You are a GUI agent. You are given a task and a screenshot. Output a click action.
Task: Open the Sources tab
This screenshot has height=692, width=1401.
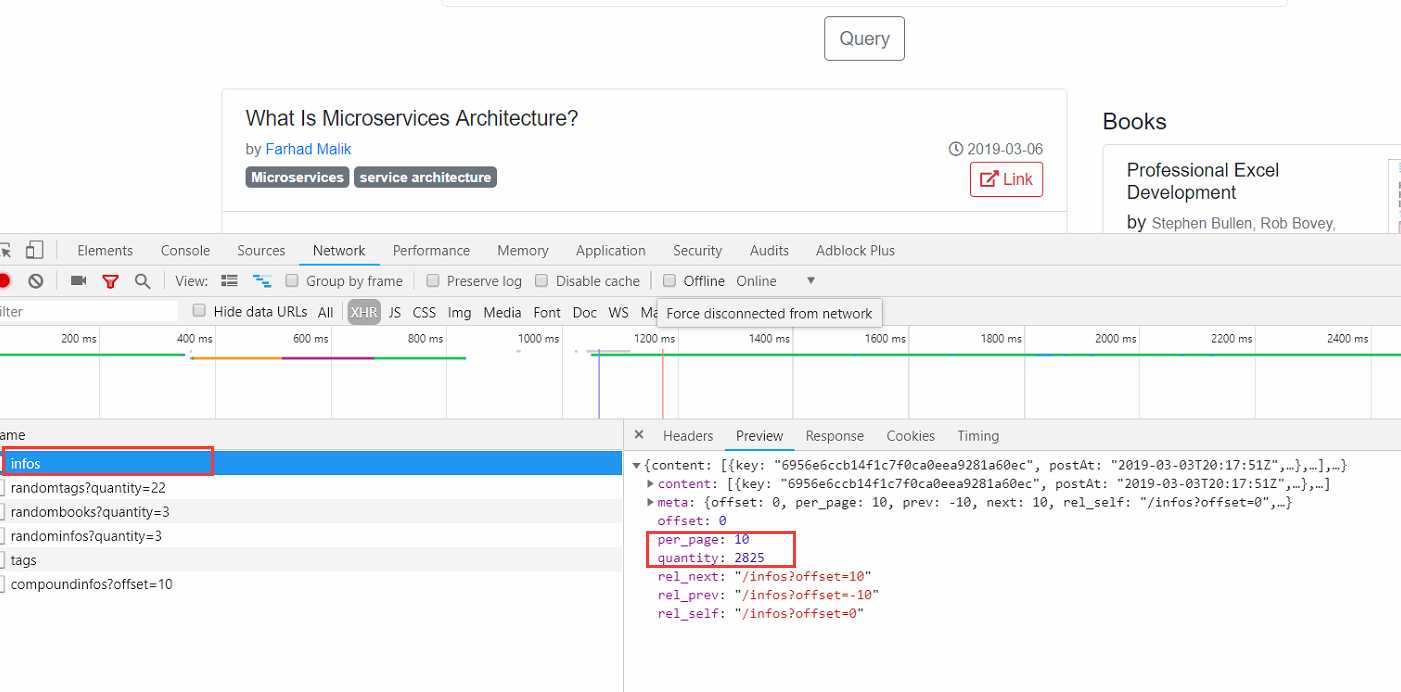click(261, 250)
